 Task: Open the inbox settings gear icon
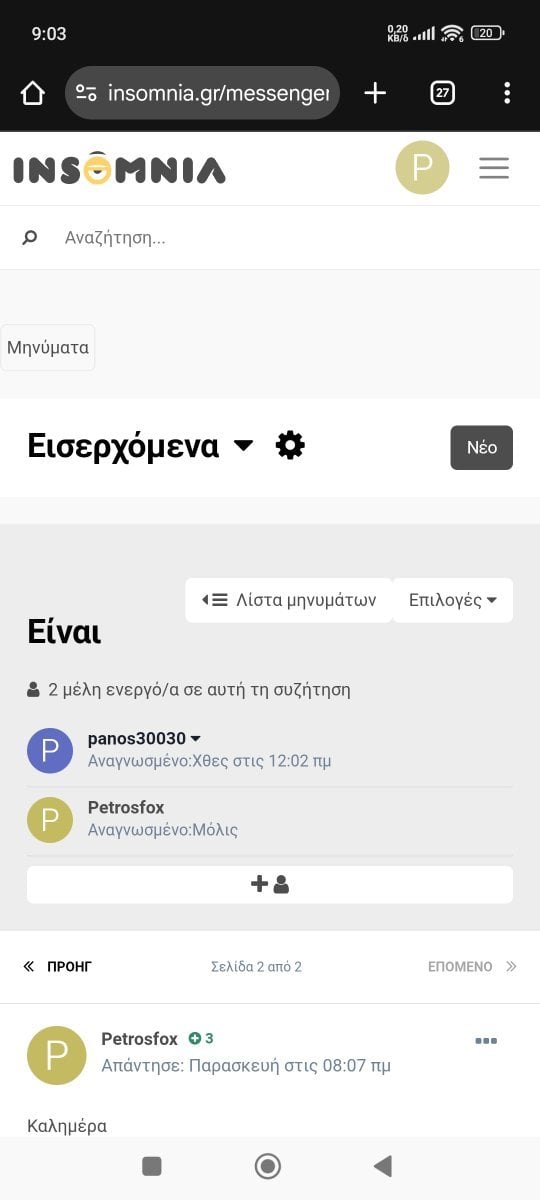point(290,445)
